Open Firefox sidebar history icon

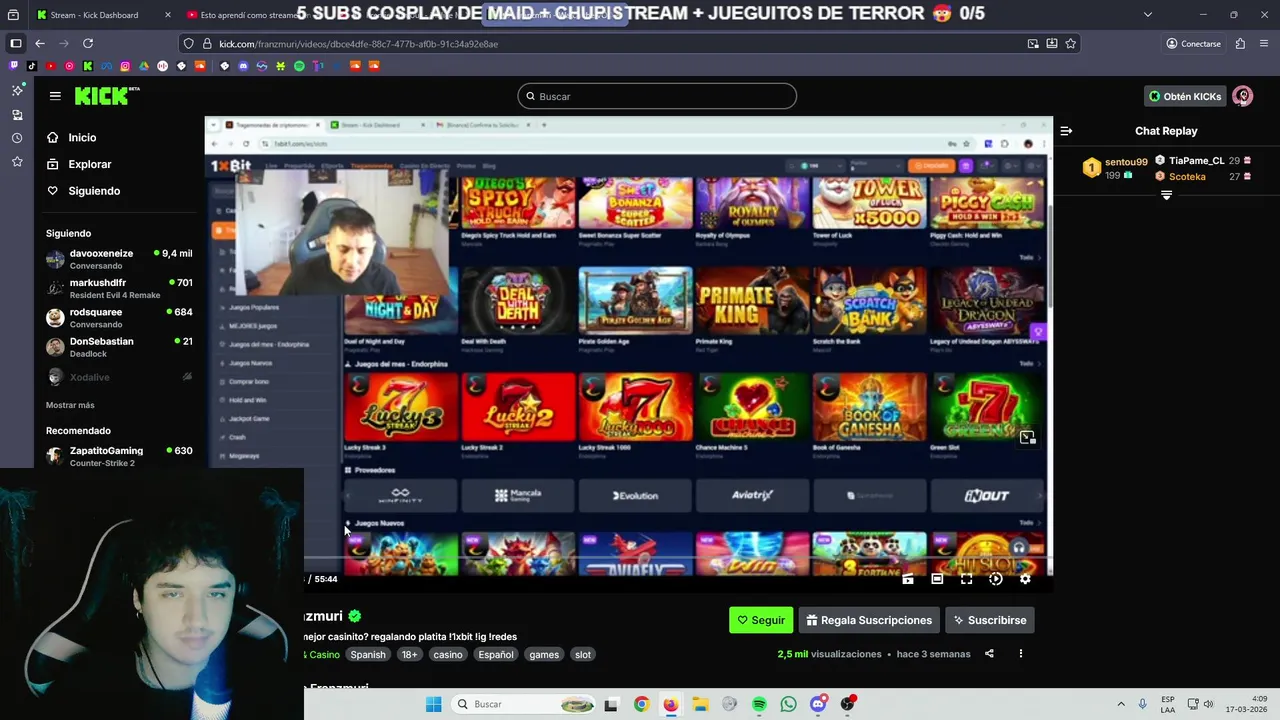(17, 138)
